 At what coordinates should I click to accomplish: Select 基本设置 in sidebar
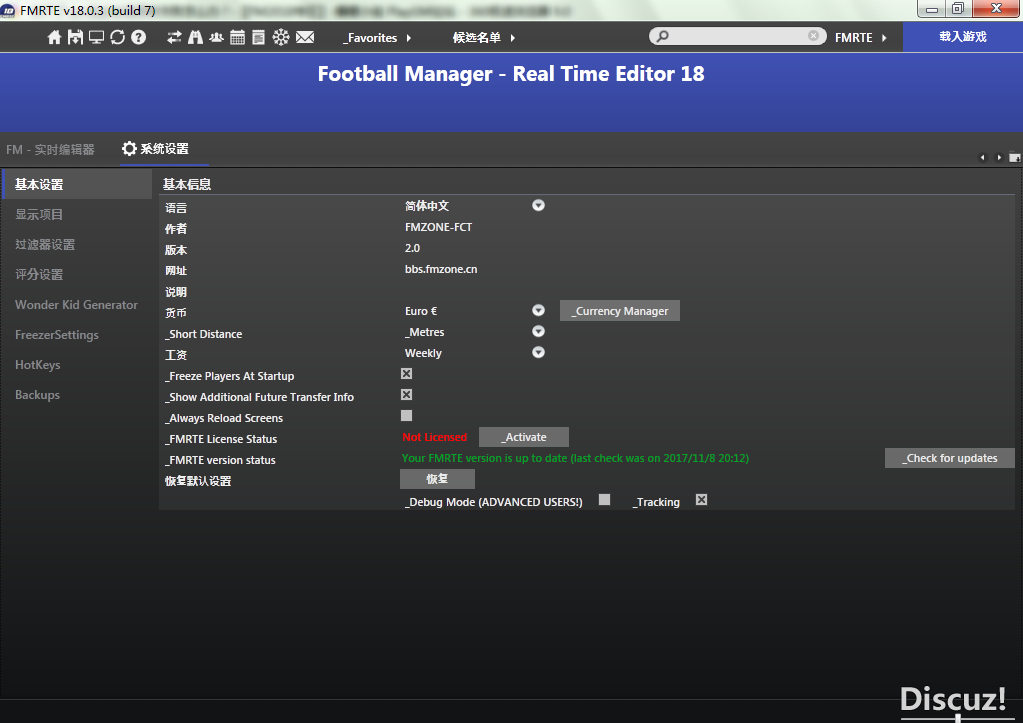pyautogui.click(x=77, y=185)
